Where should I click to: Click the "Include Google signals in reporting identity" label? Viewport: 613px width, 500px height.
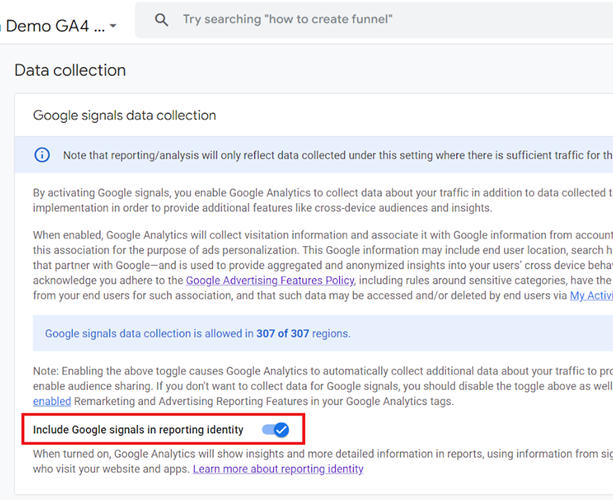click(x=138, y=430)
